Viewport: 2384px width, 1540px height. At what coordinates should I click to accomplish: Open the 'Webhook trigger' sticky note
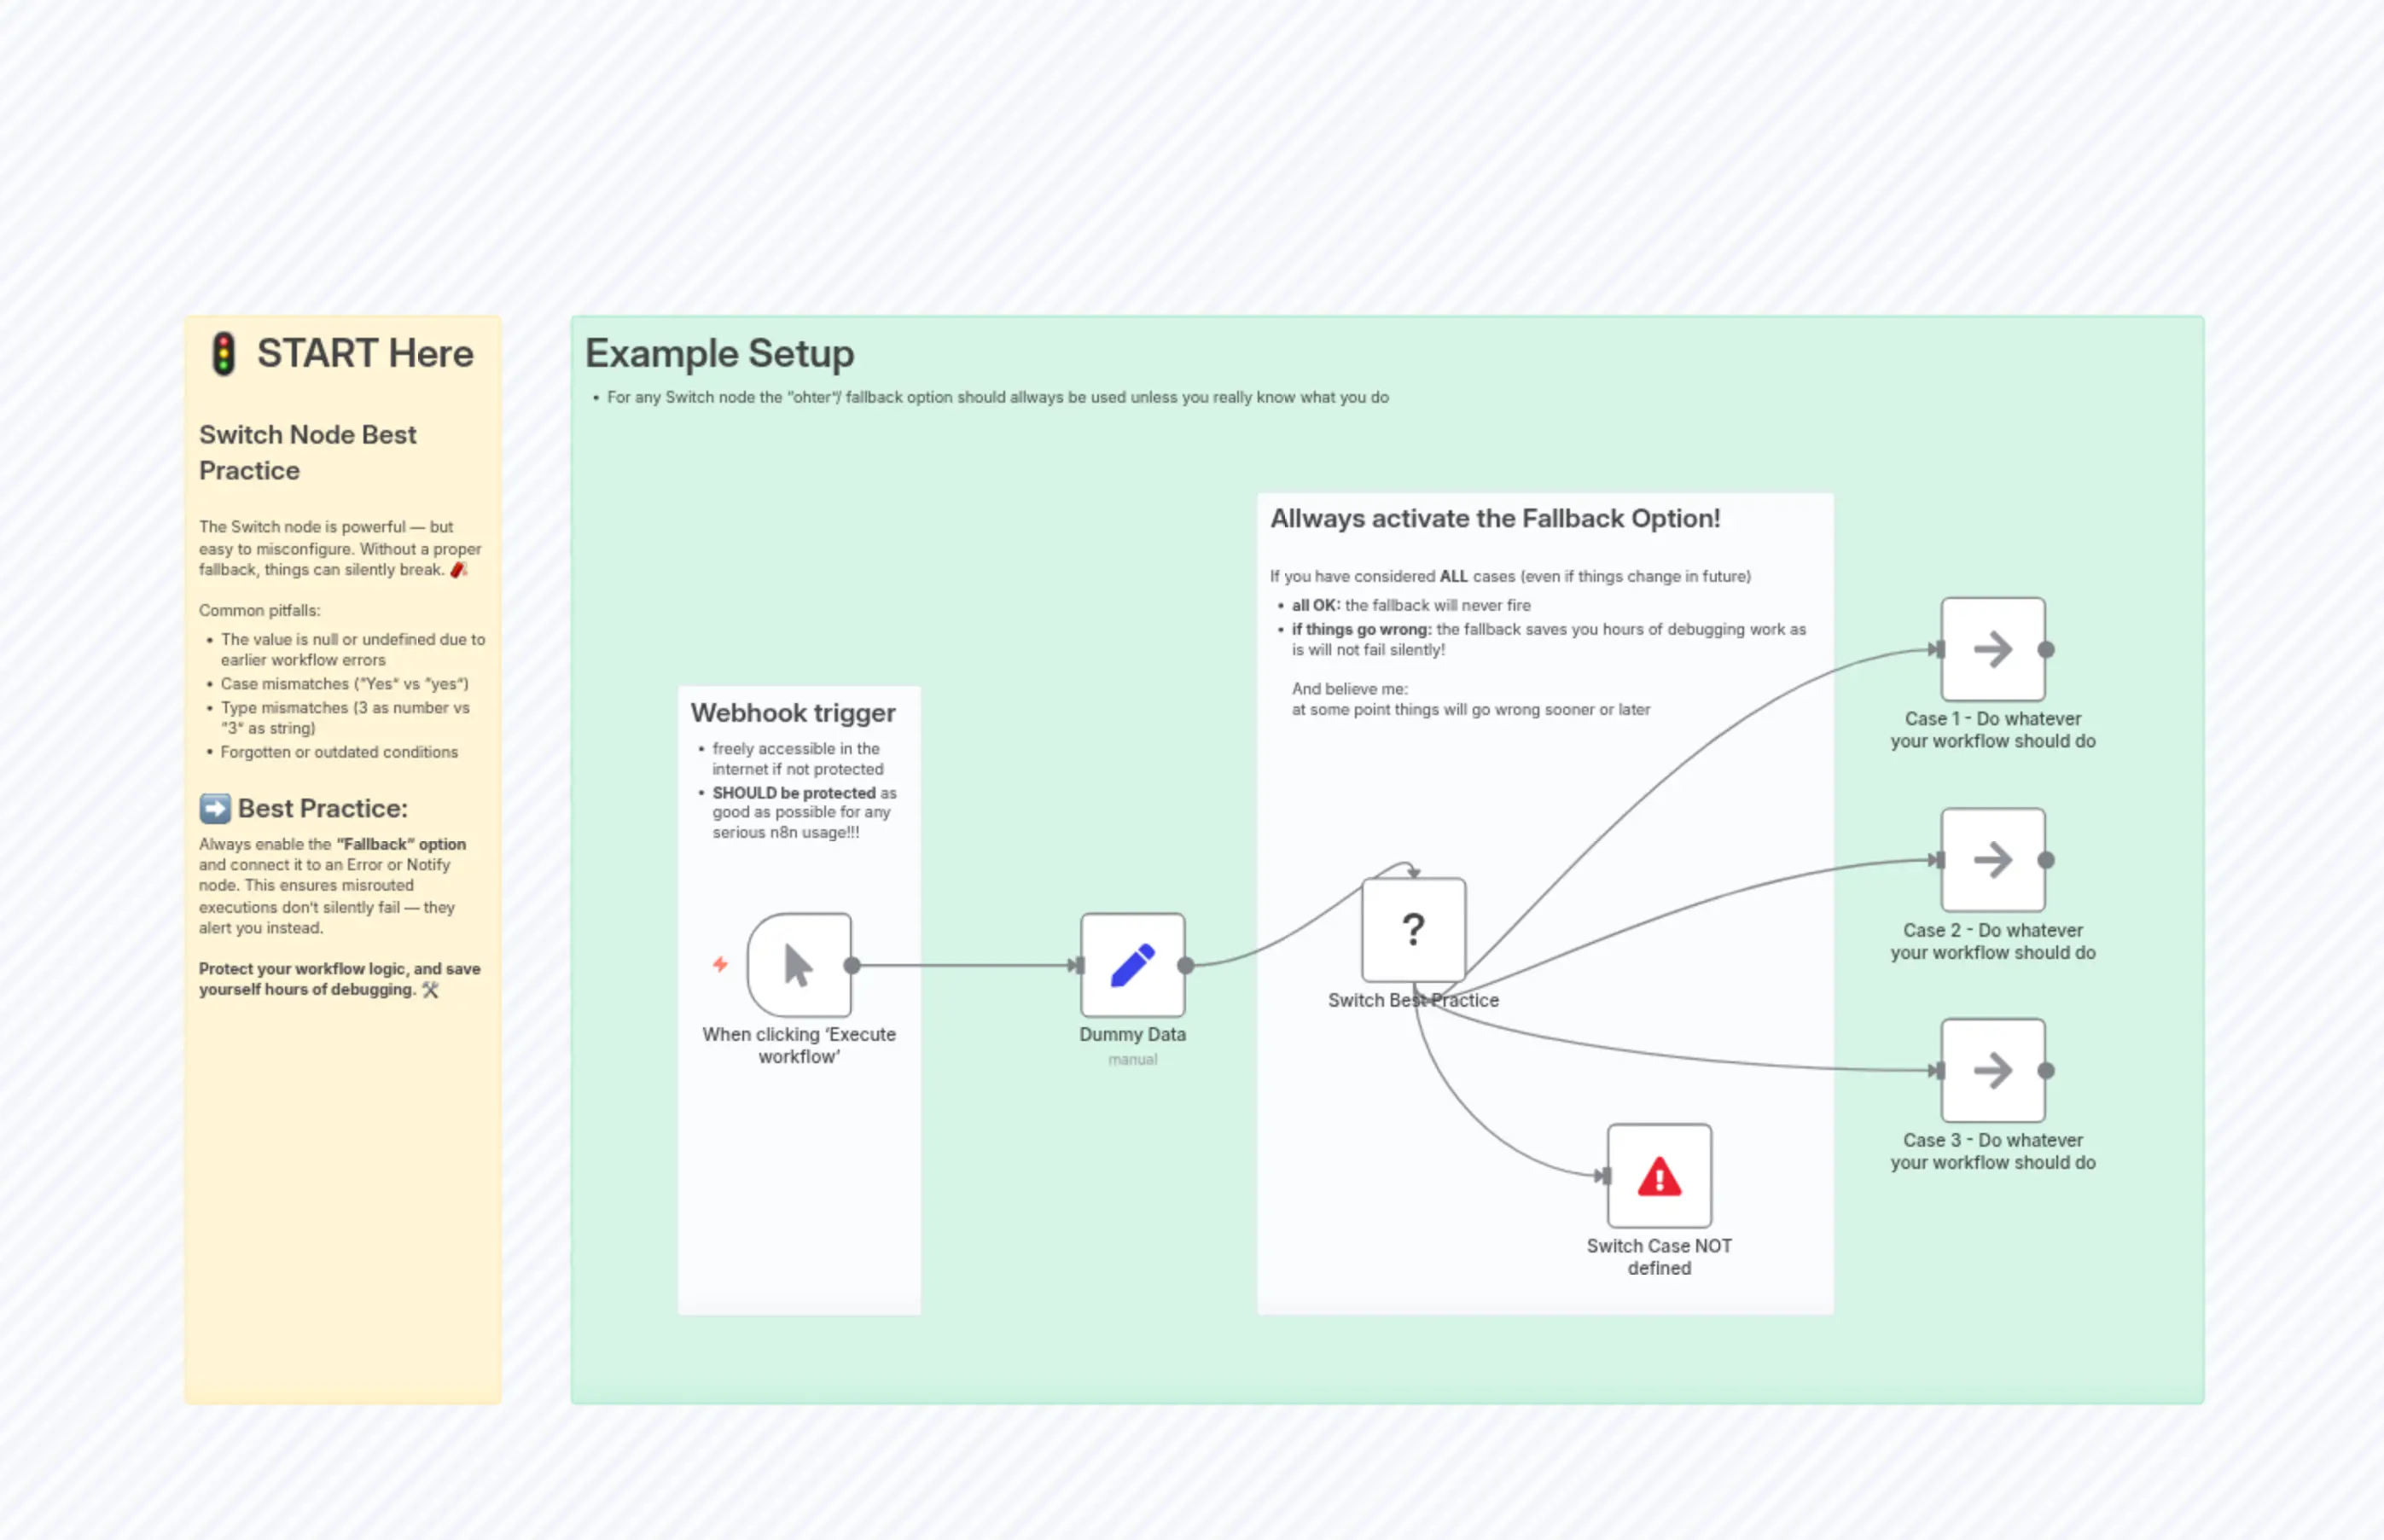[x=793, y=713]
